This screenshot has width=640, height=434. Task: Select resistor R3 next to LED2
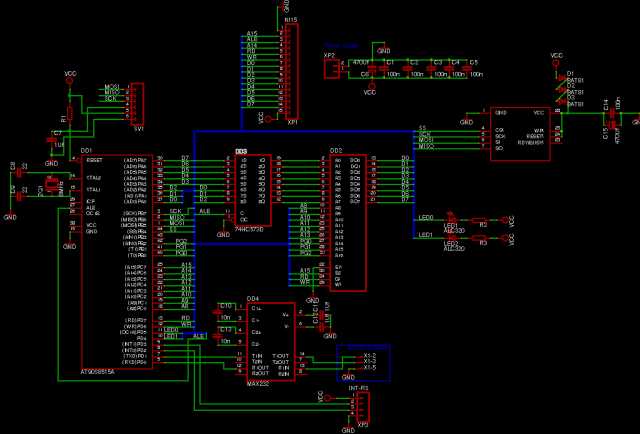coord(480,238)
